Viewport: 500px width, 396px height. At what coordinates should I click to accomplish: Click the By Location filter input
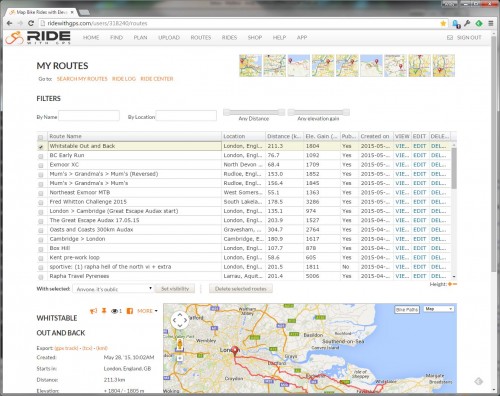(x=186, y=116)
